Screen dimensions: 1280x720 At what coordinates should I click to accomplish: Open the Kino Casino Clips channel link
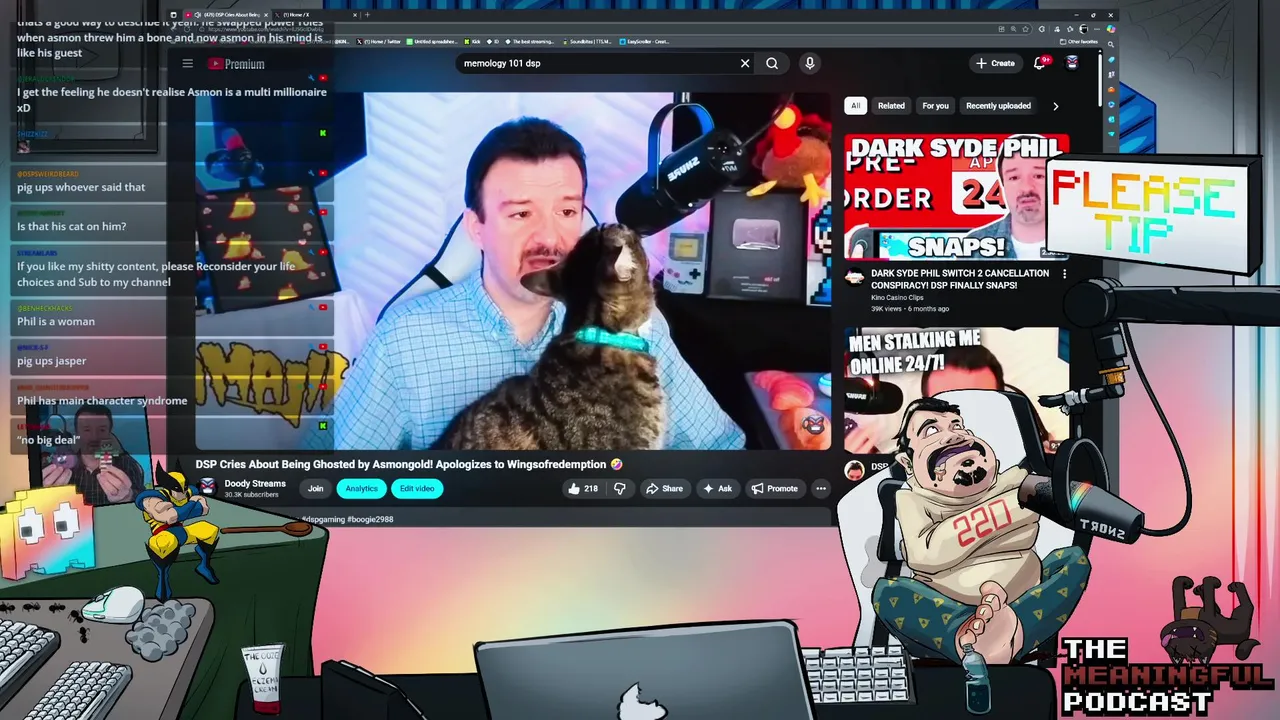pos(897,298)
